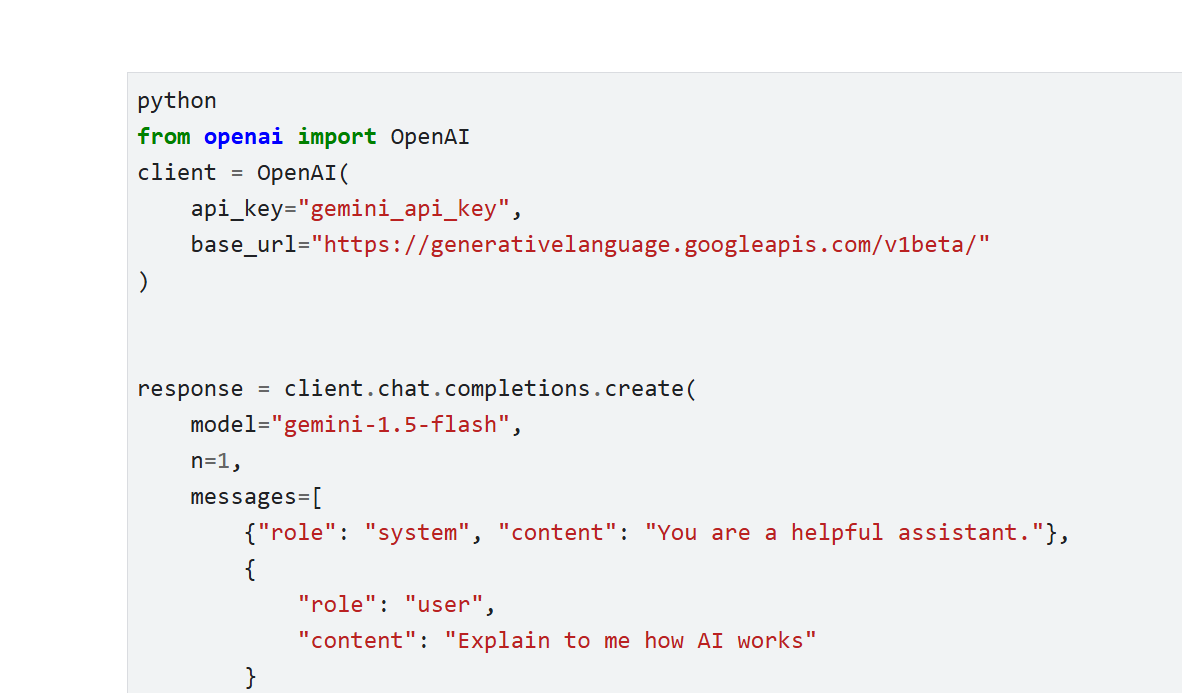Click the 'n=1' argument line
Screen dimensions: 1182x693
pos(216,461)
